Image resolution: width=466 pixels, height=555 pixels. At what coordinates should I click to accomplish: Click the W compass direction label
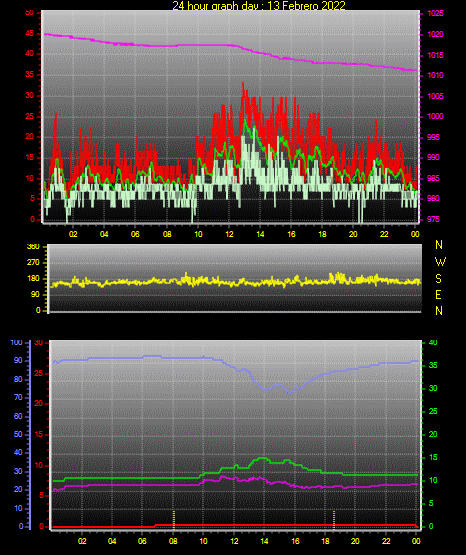(440, 262)
